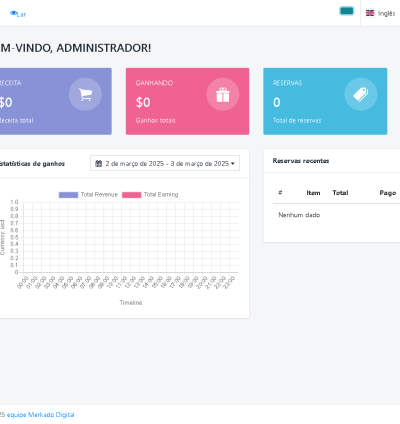400x424 pixels.
Task: Click the Pago column header
Action: pyautogui.click(x=388, y=193)
